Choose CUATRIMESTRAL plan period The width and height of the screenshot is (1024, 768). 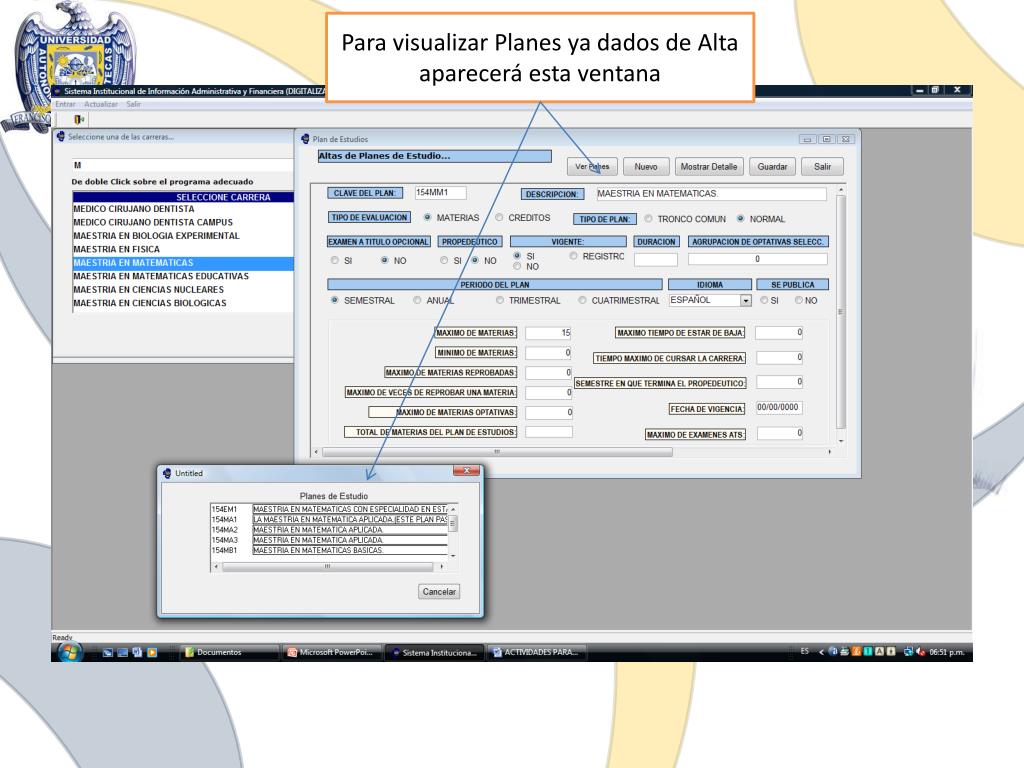[582, 300]
